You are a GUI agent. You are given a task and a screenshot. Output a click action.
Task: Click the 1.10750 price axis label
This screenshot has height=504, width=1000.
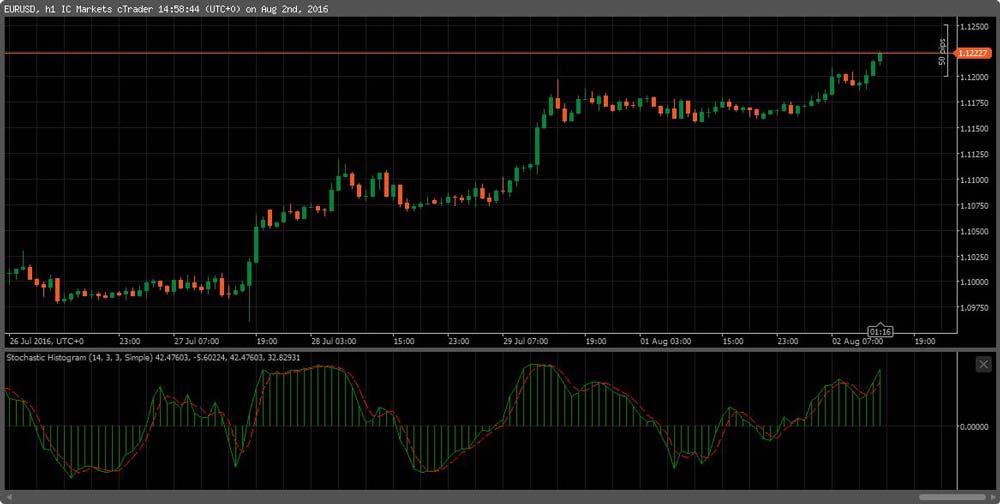pyautogui.click(x=973, y=205)
